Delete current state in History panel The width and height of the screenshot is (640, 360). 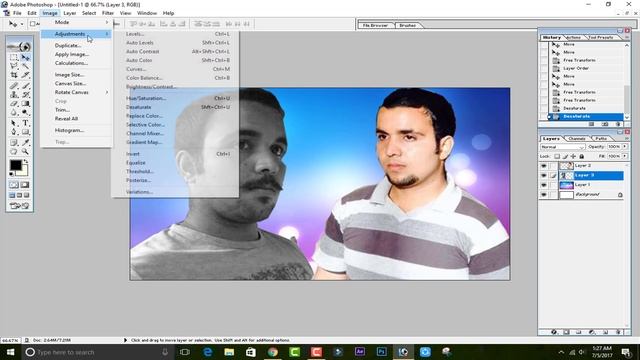pos(618,124)
